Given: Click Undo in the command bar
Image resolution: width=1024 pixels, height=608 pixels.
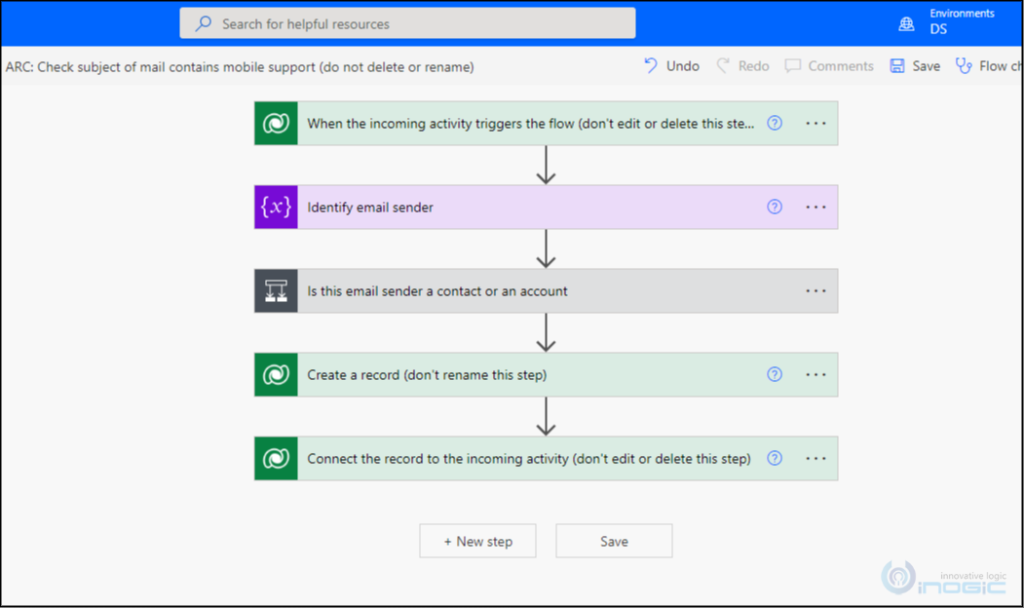Looking at the screenshot, I should click(671, 65).
